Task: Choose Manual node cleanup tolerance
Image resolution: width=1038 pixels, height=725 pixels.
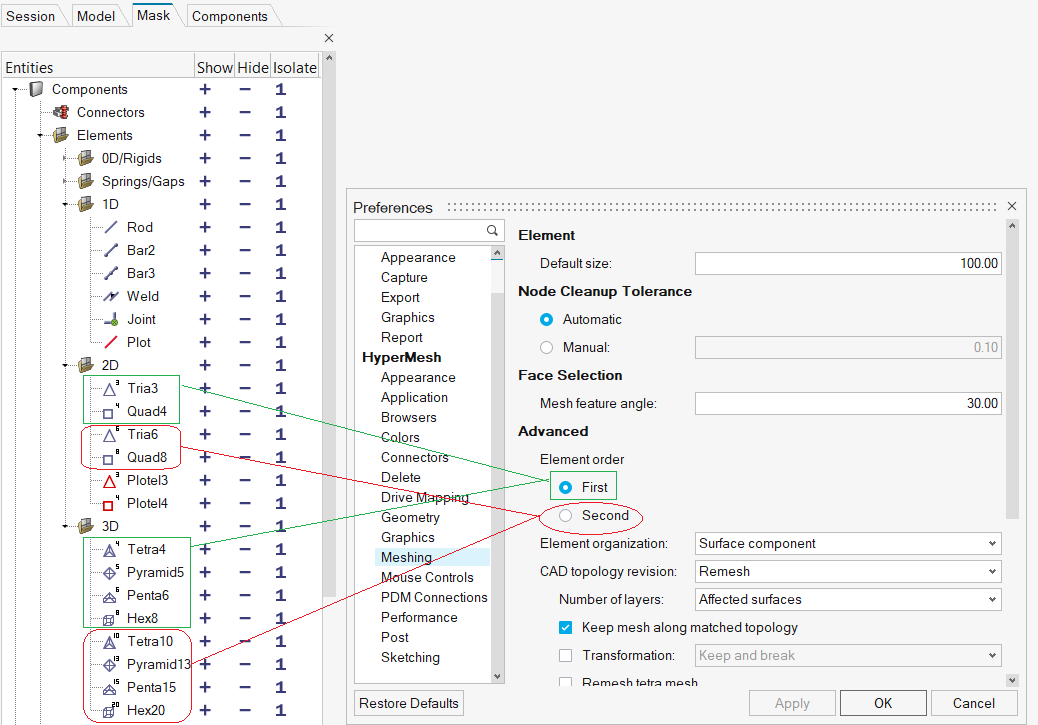Action: [546, 348]
